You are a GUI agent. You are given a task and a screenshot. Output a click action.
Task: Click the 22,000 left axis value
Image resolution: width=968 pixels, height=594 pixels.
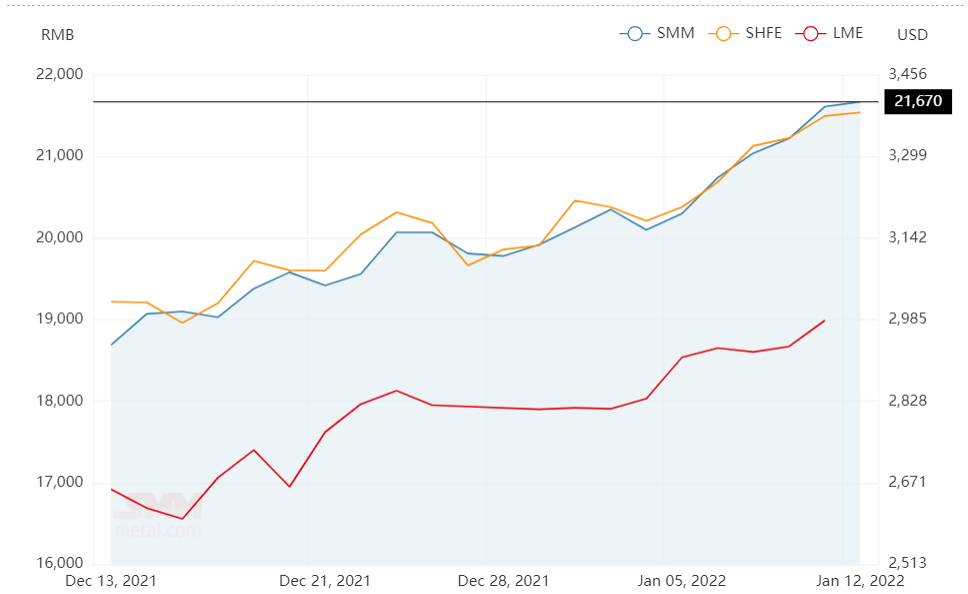59,74
